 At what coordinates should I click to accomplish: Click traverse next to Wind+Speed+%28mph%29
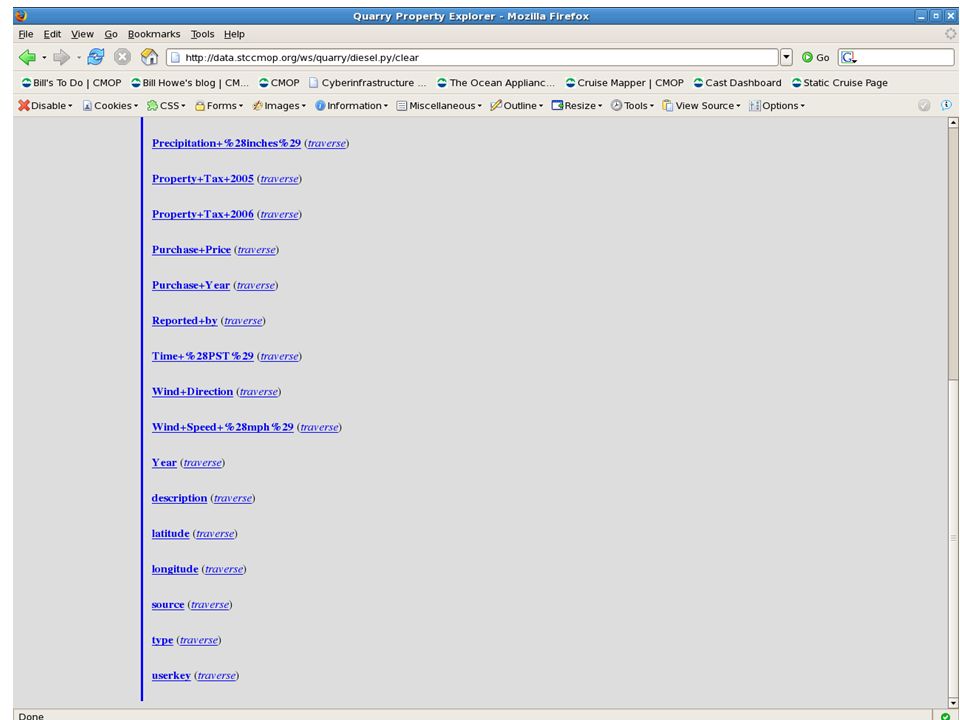tap(319, 427)
